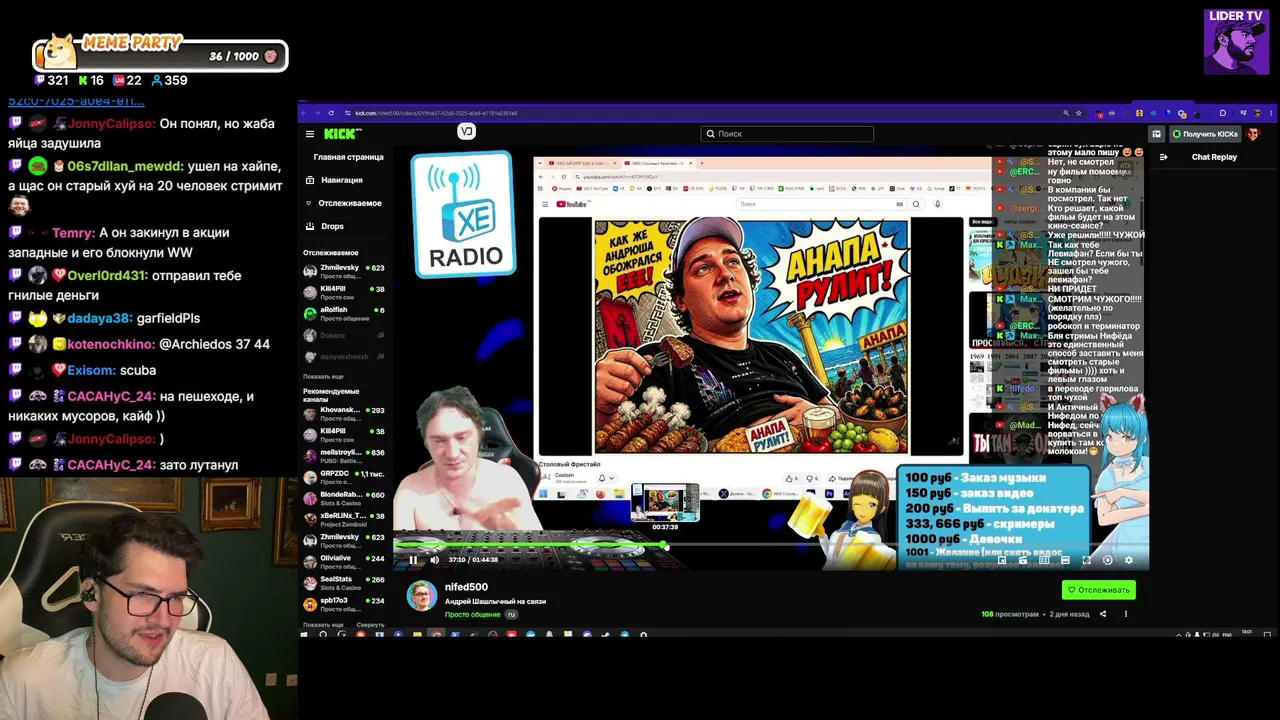Go to the Kick logo home

click(342, 133)
